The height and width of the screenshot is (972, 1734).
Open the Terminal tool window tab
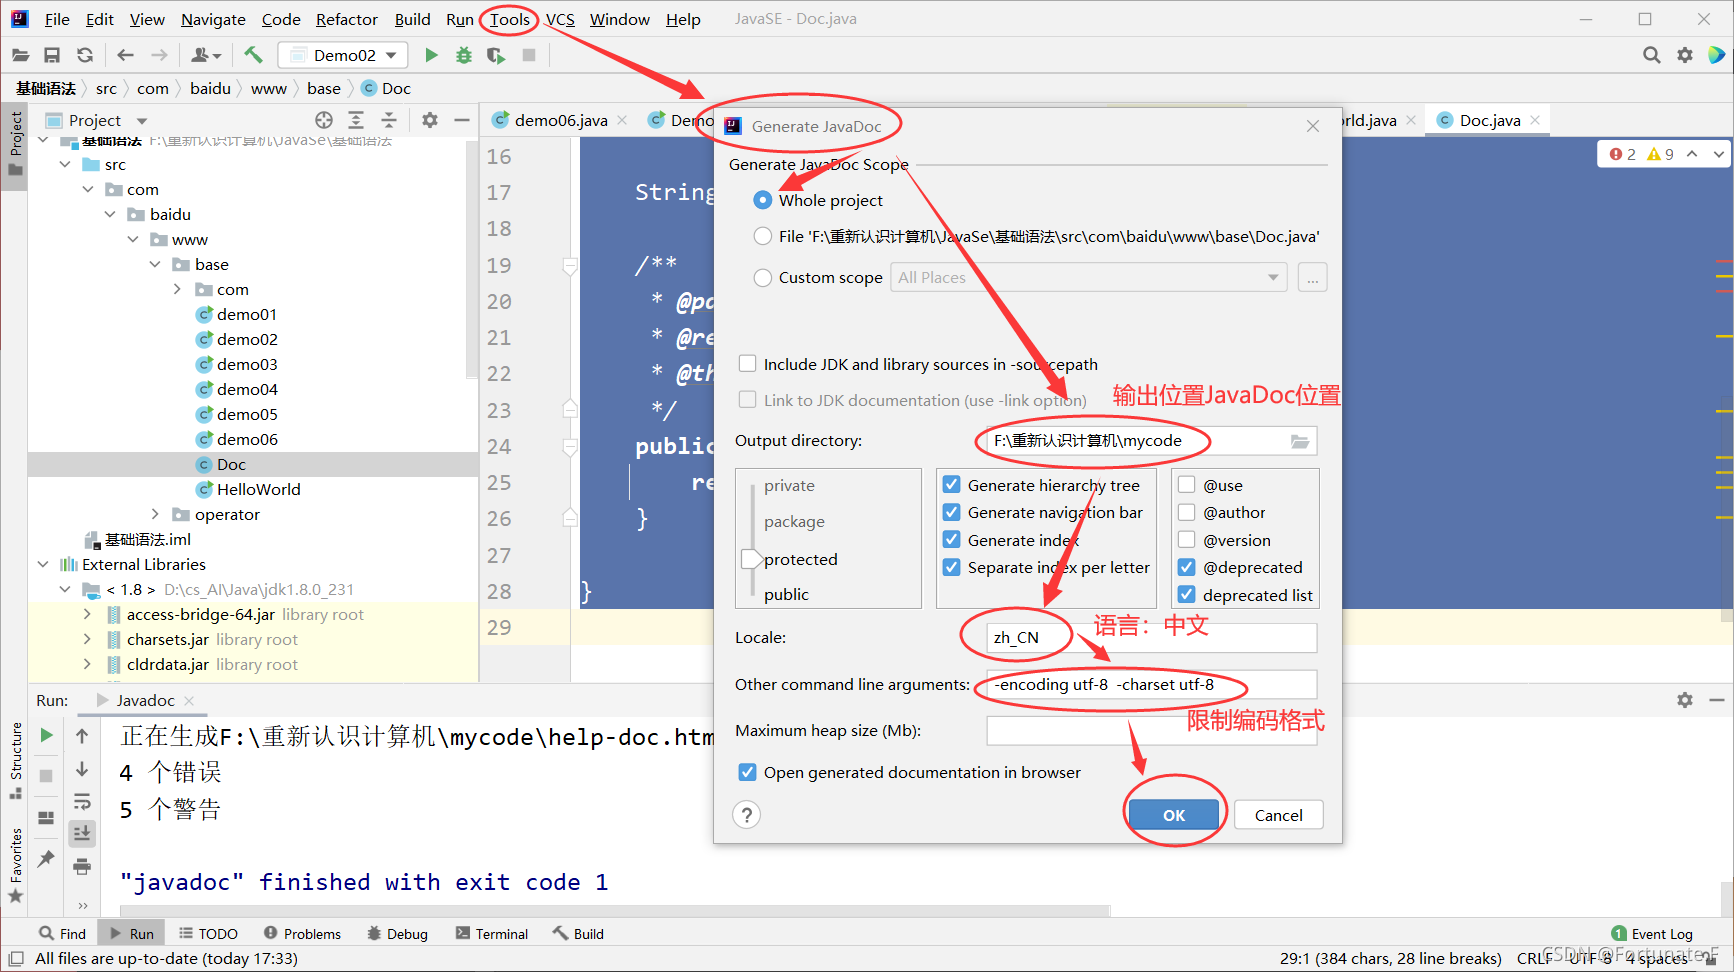(492, 934)
